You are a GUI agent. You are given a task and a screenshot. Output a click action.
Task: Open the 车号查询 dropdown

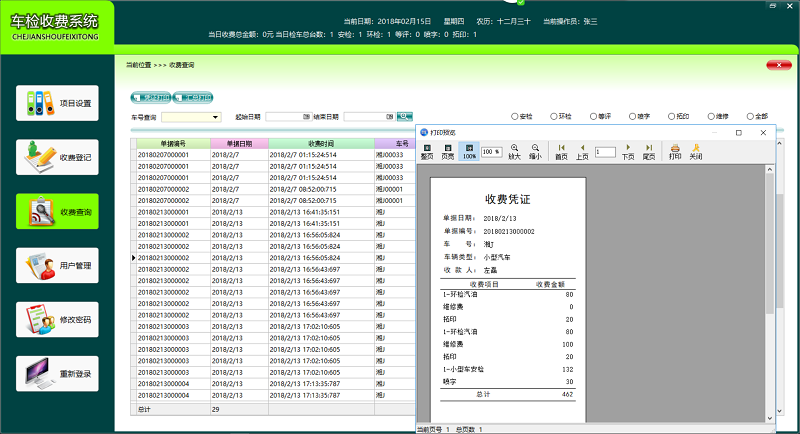[215, 117]
